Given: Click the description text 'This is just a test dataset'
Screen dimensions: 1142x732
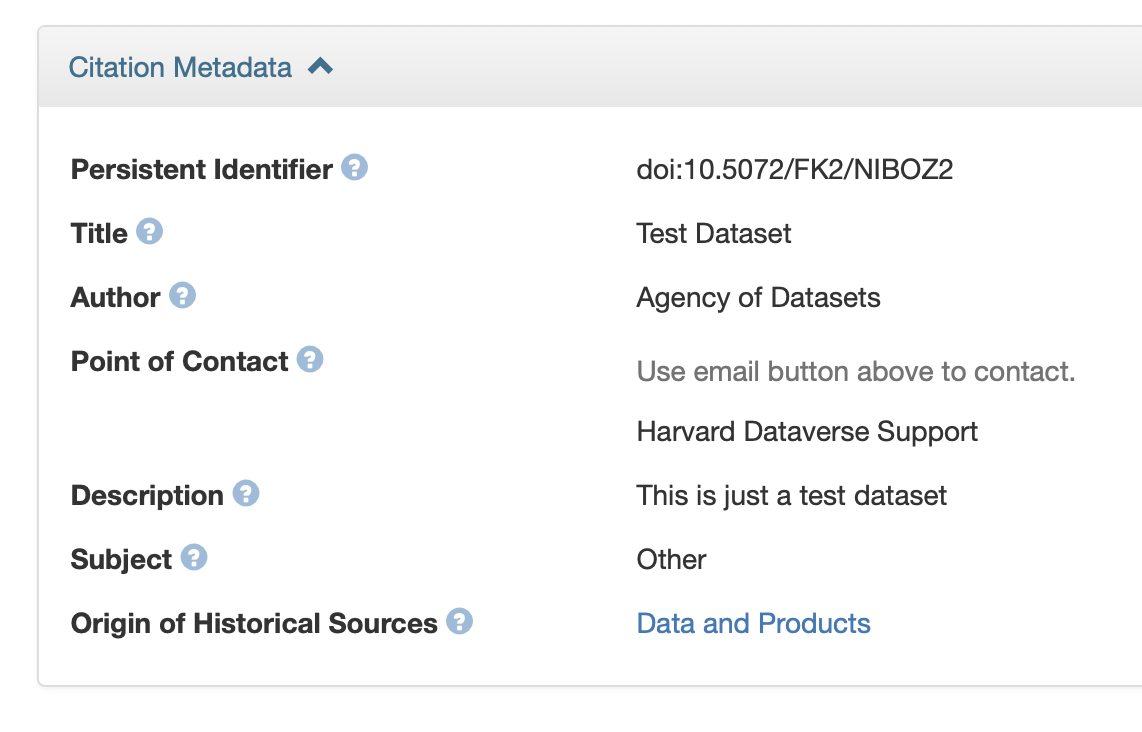Looking at the screenshot, I should 791,495.
